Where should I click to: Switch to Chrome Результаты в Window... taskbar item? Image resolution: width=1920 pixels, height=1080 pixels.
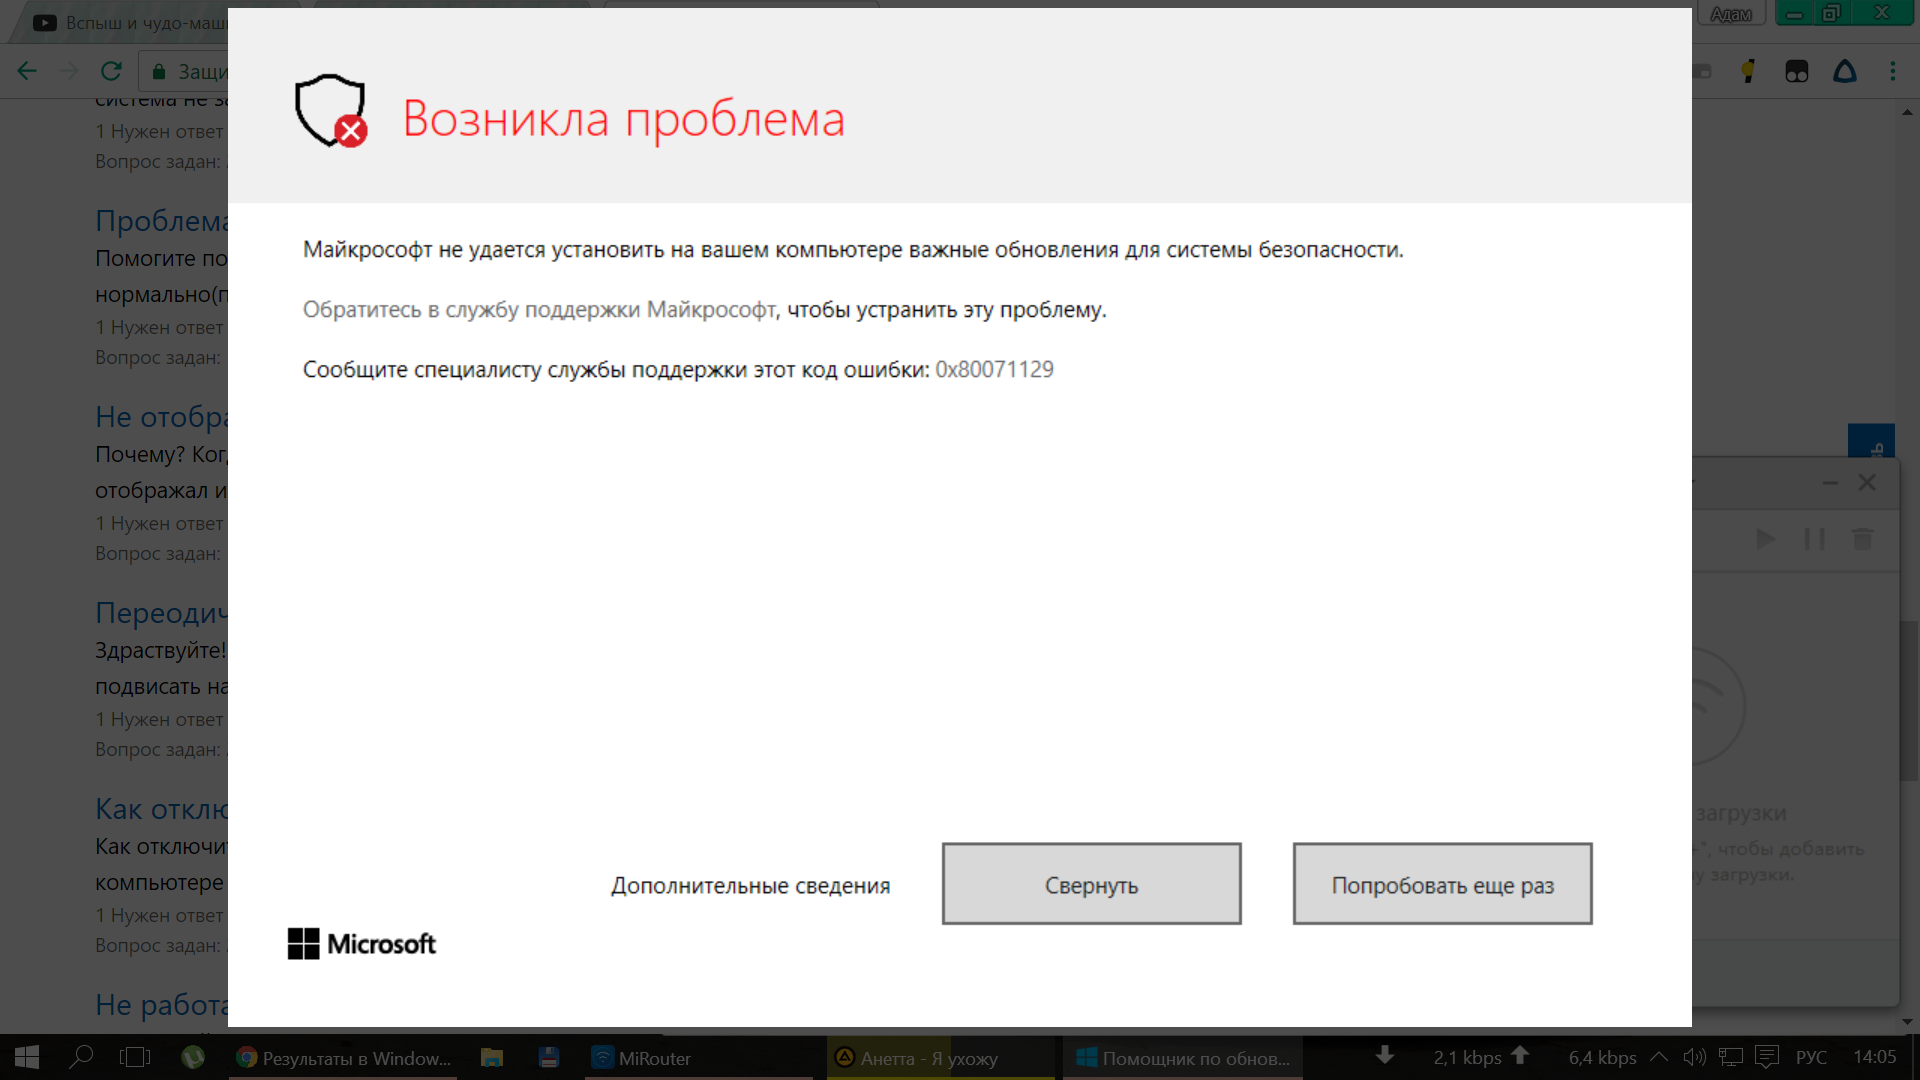point(343,1058)
